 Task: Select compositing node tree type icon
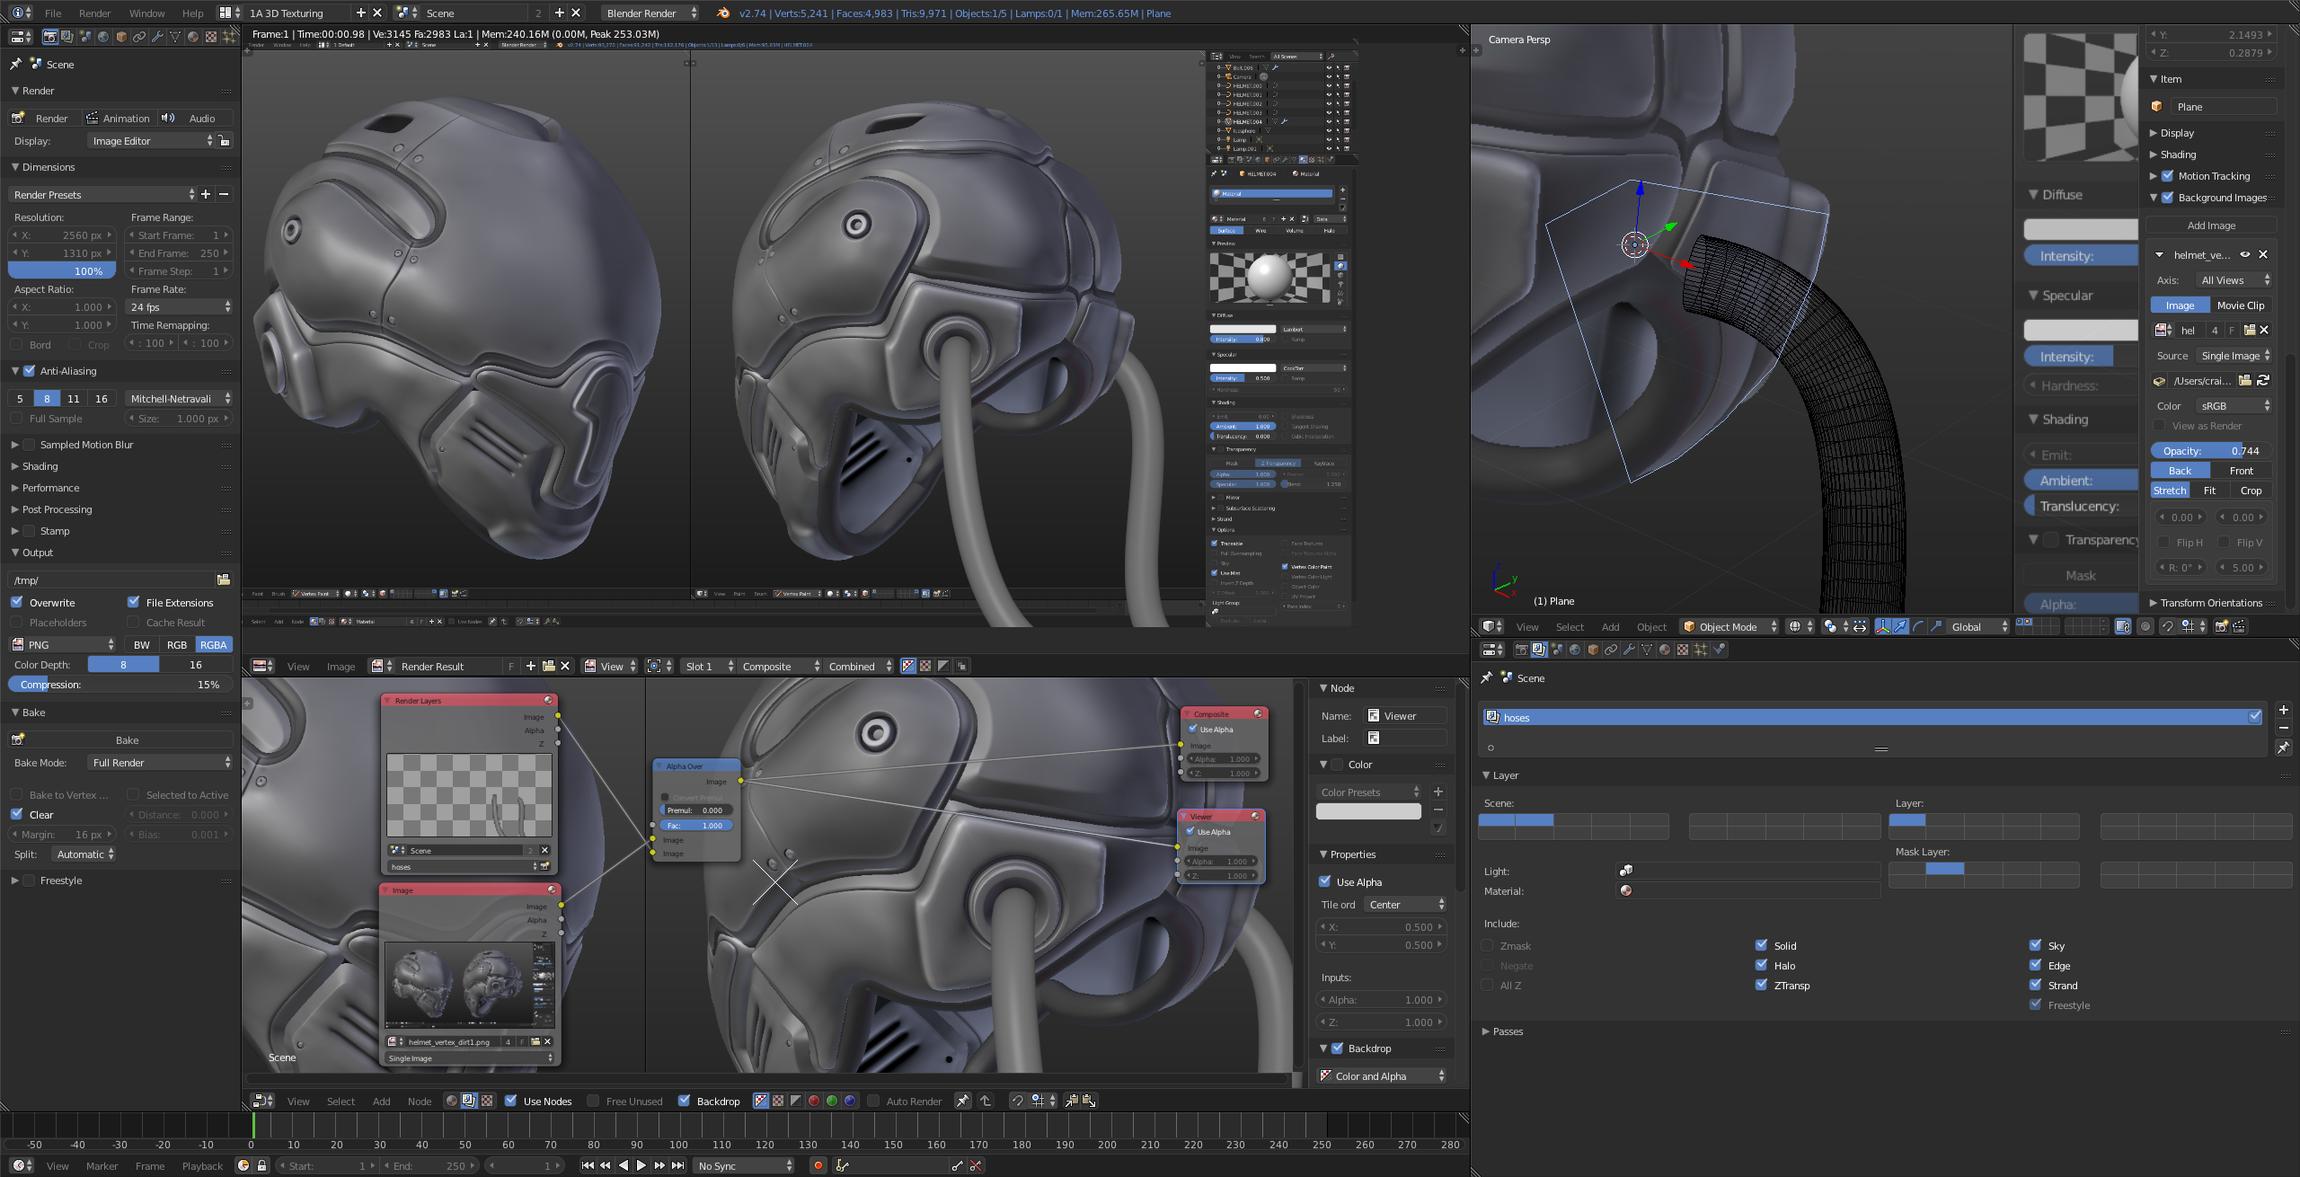(x=469, y=1101)
